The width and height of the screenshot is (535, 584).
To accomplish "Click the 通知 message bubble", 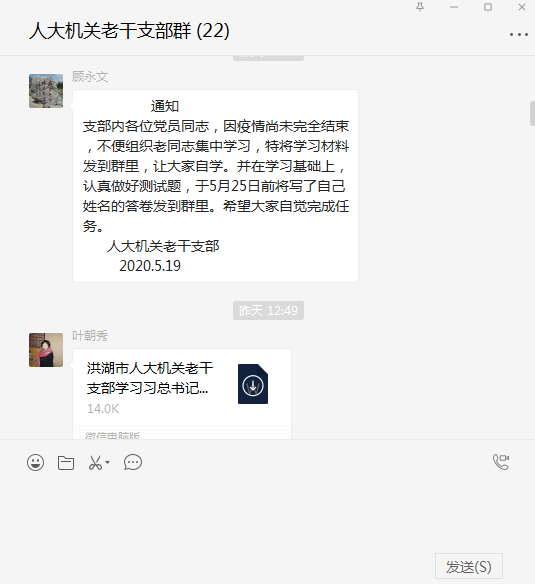I will coord(215,186).
